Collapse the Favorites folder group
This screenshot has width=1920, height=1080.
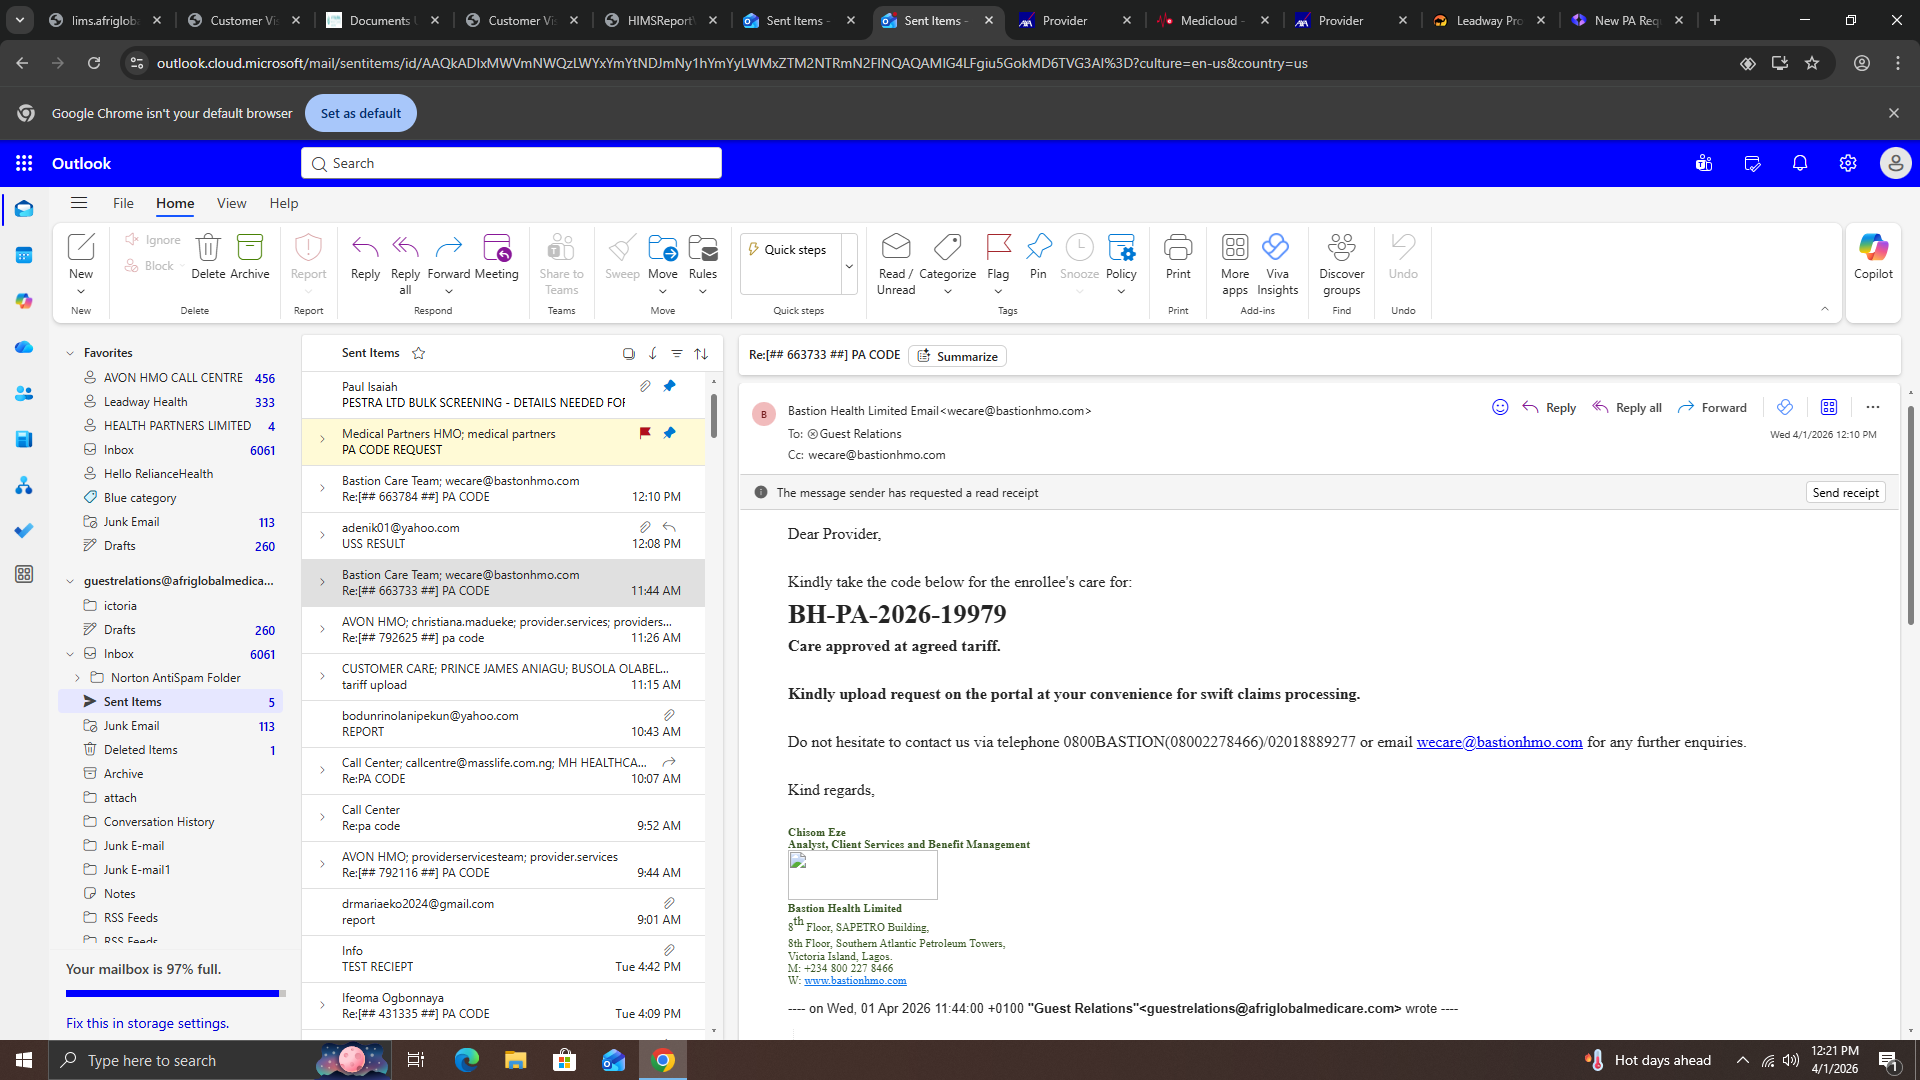point(70,353)
